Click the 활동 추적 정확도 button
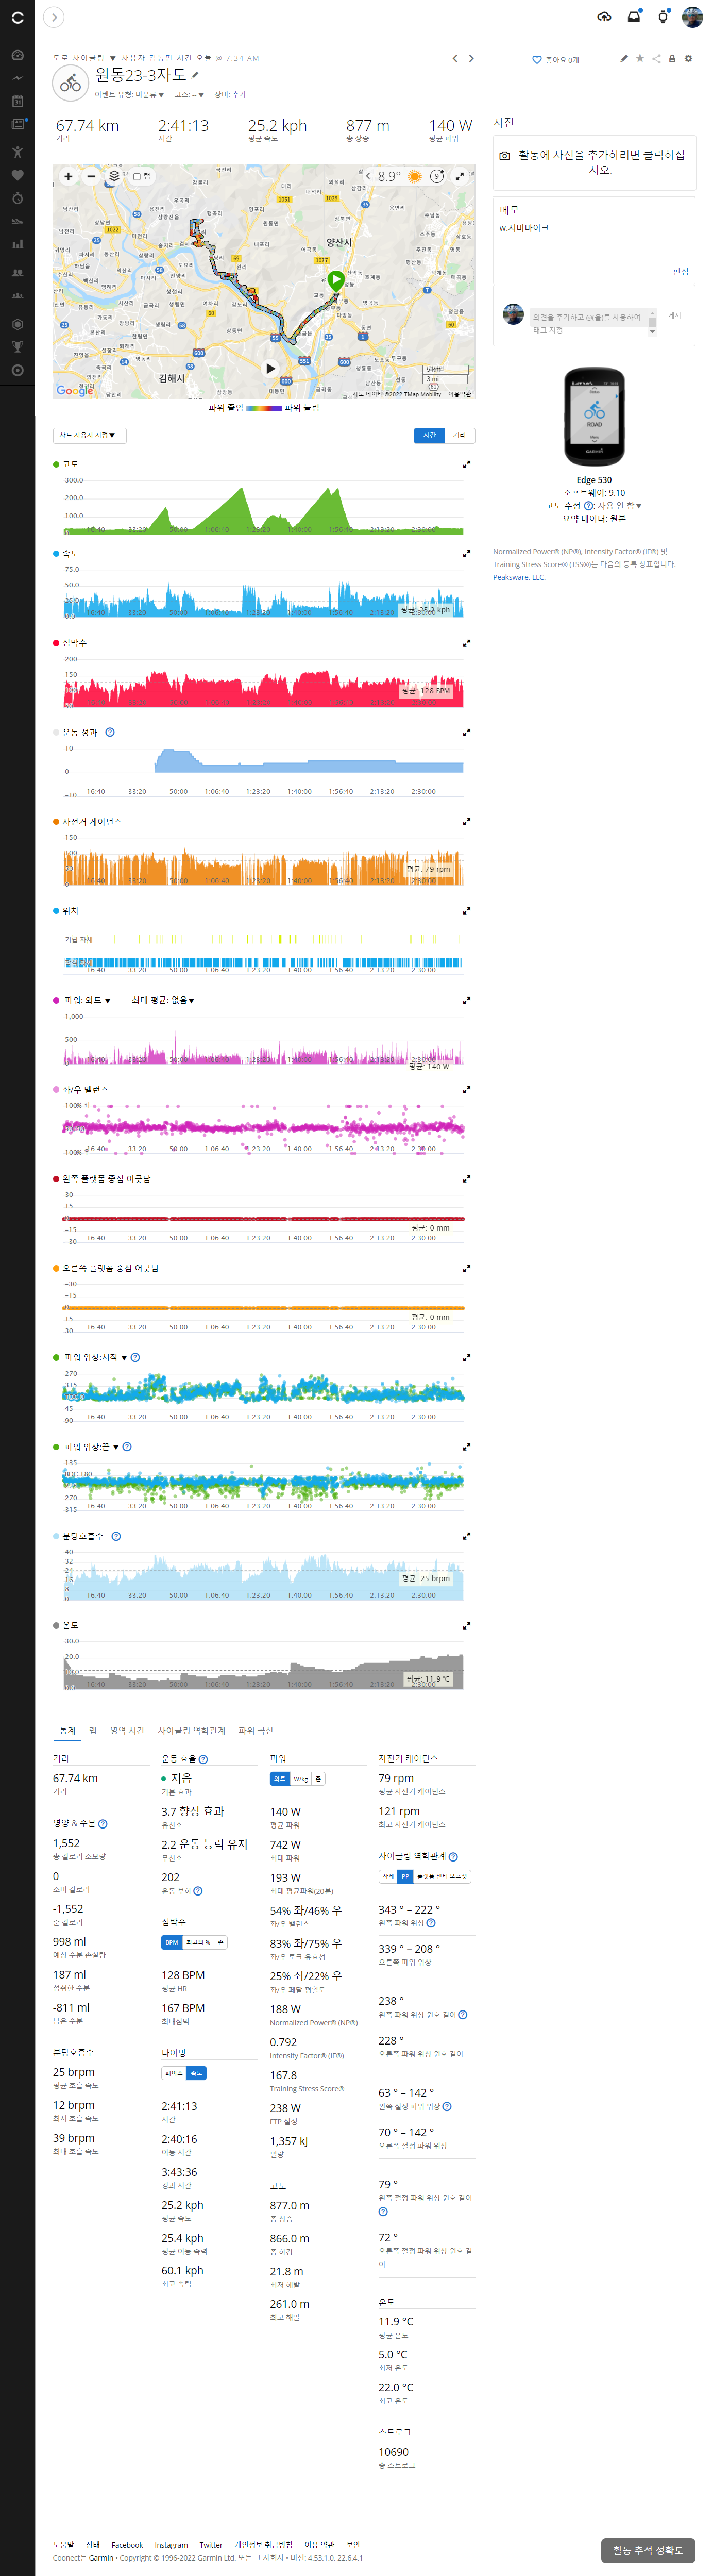The image size is (713, 2576). point(647,2551)
